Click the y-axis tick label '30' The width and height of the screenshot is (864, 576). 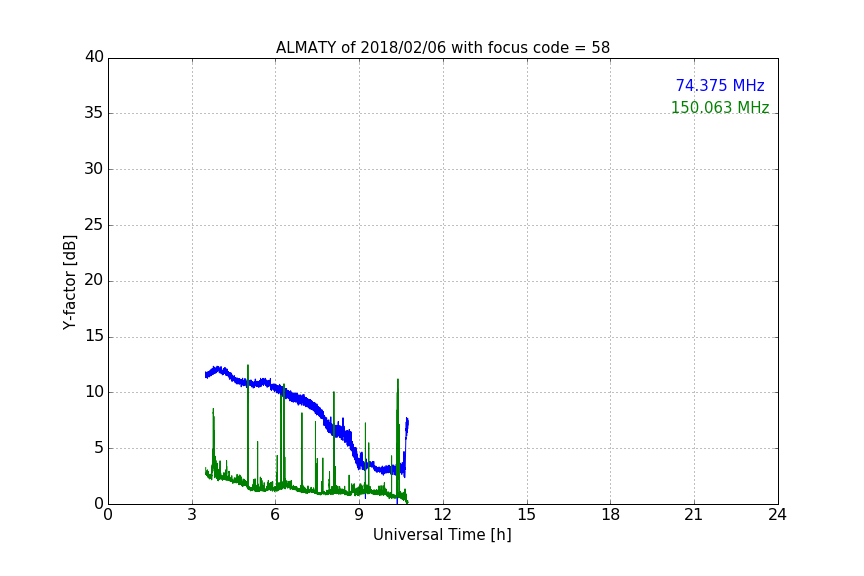tap(94, 169)
